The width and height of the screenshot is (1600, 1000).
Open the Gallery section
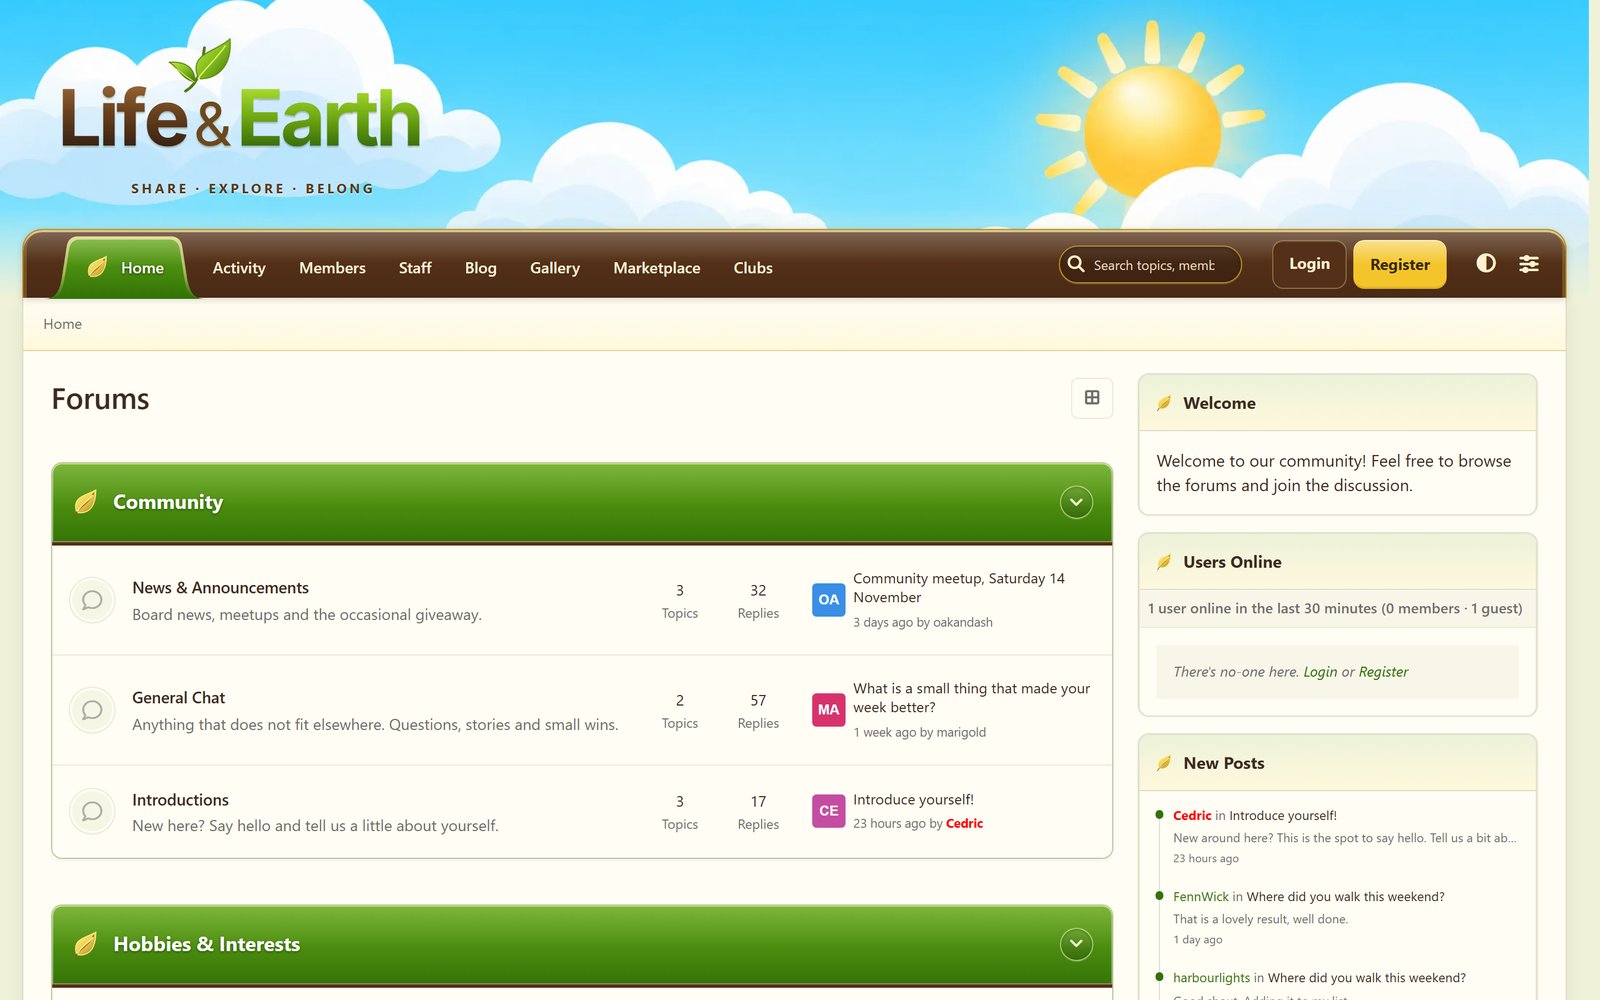click(555, 268)
